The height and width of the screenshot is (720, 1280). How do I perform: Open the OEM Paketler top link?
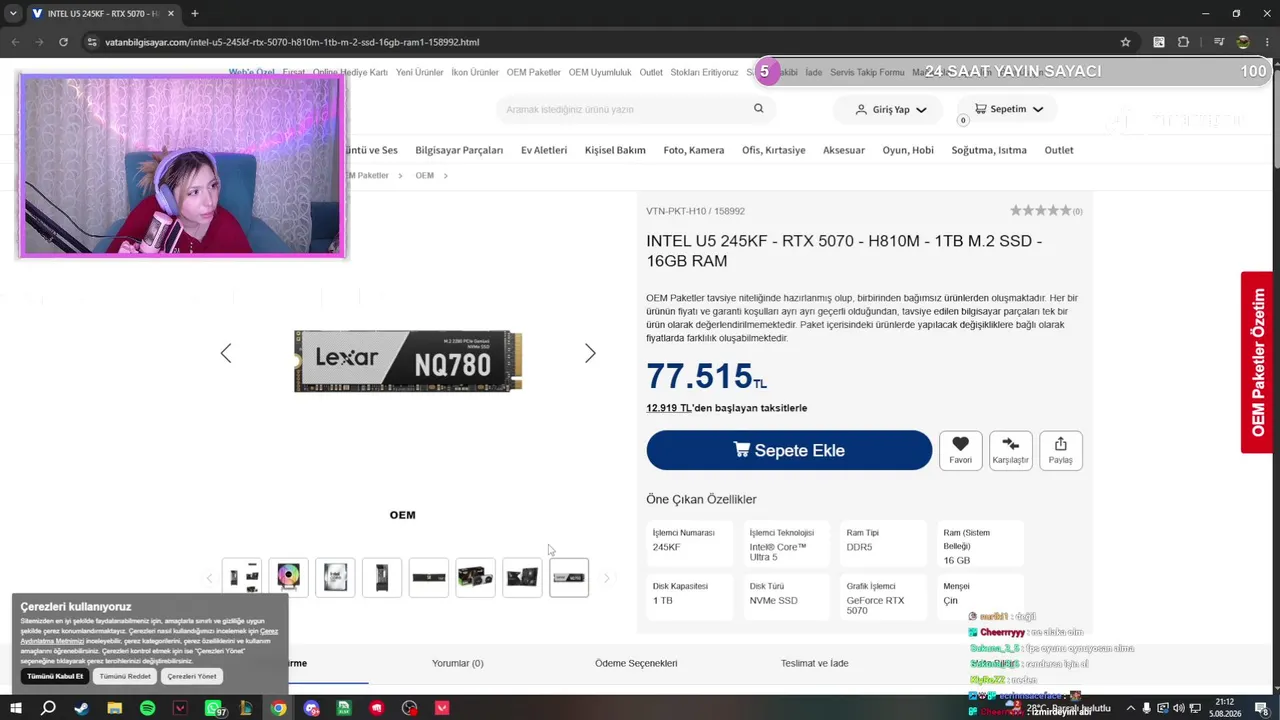pyautogui.click(x=533, y=73)
